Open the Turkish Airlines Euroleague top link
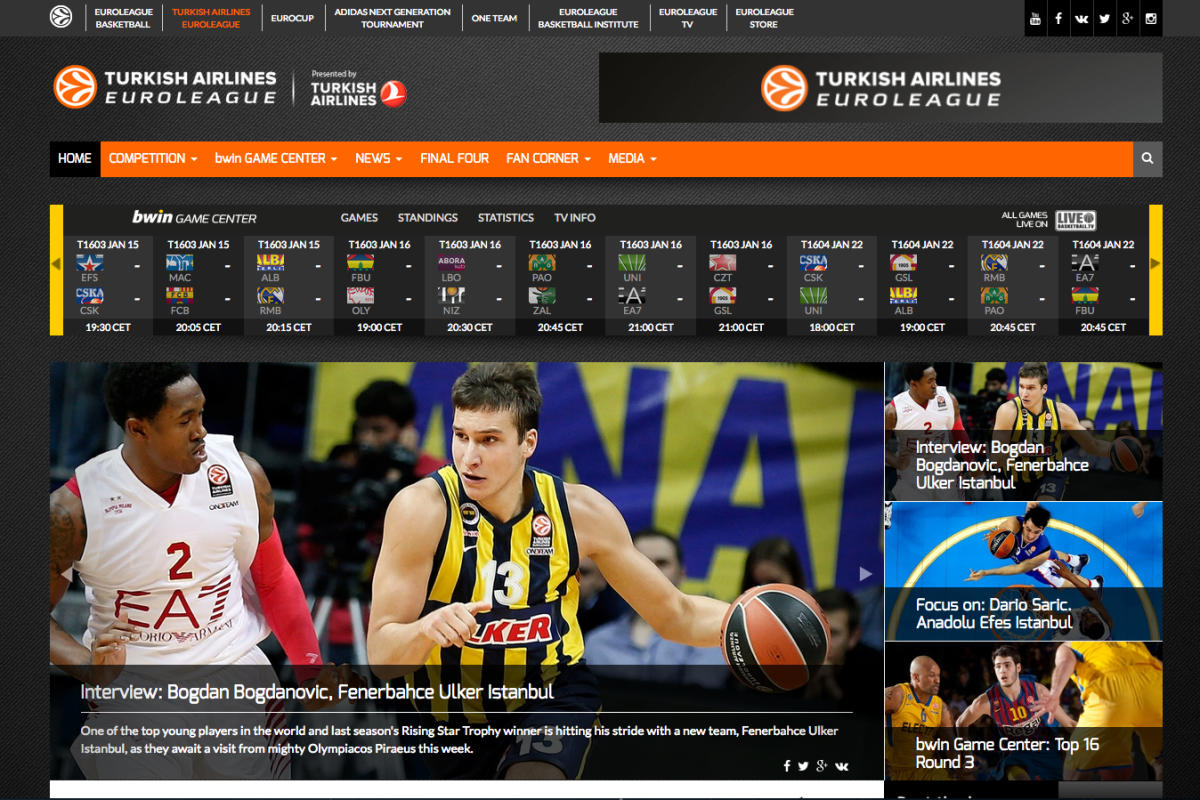This screenshot has width=1200, height=800. pyautogui.click(x=211, y=18)
